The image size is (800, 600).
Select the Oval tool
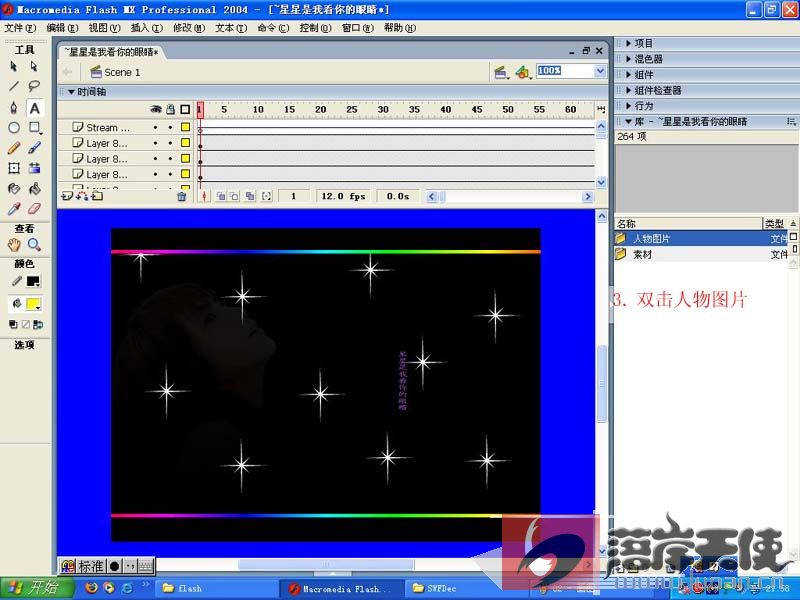point(14,128)
